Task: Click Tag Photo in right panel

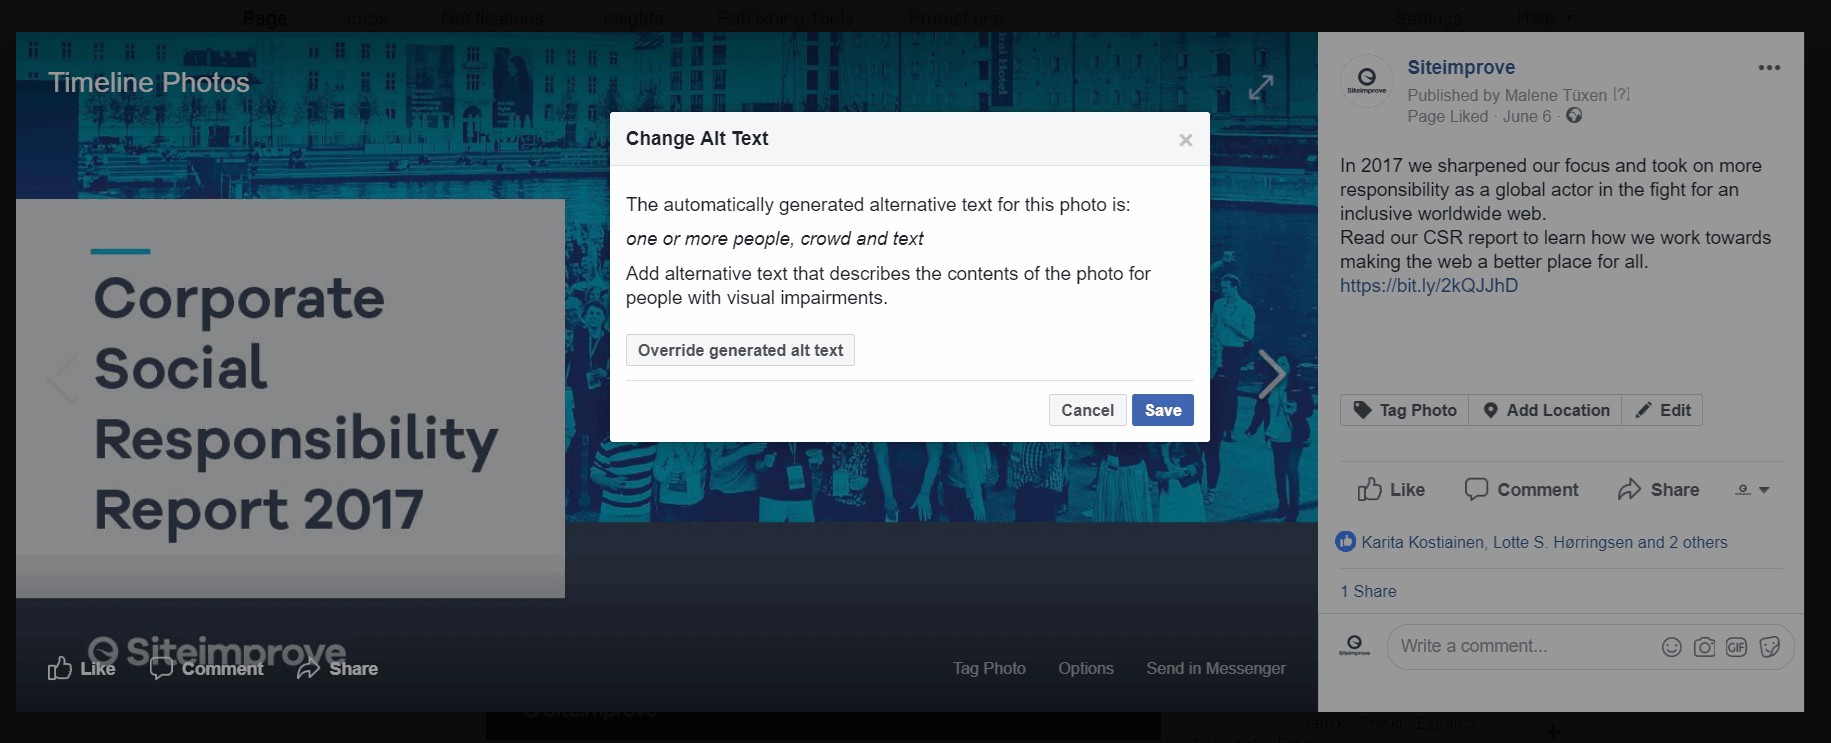Action: point(1404,410)
